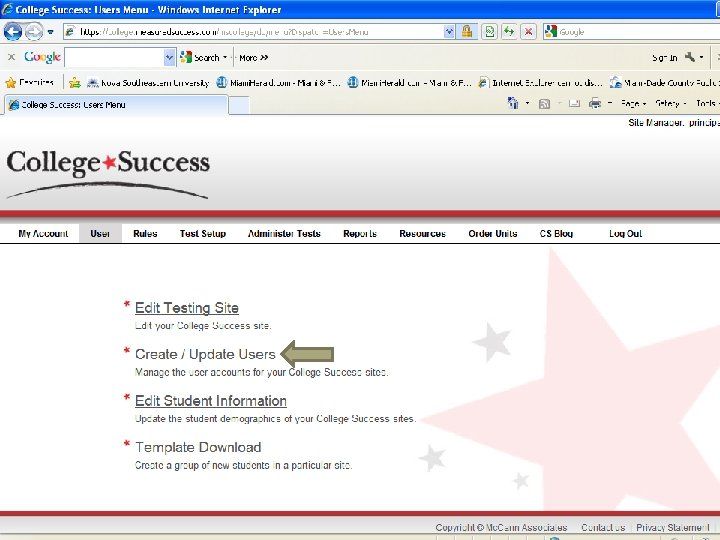Click the Privacy Statement footer link
Viewport: 720px width, 540px height.
[673, 527]
